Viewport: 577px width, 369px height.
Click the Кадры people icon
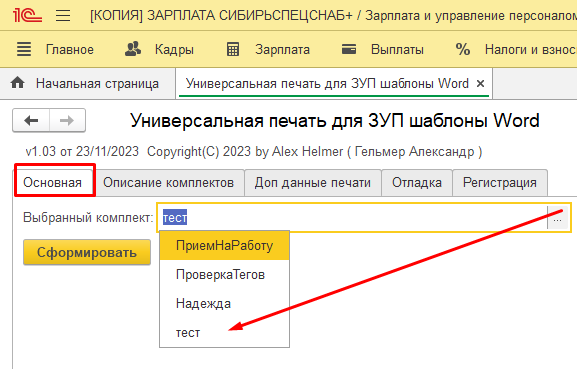[x=133, y=49]
